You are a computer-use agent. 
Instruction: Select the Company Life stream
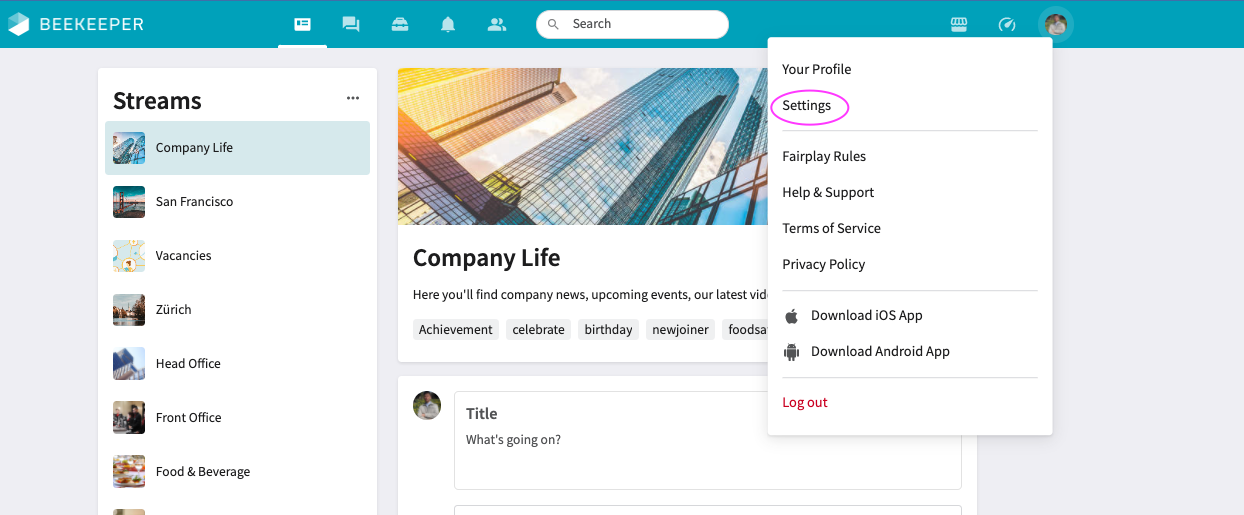[237, 148]
